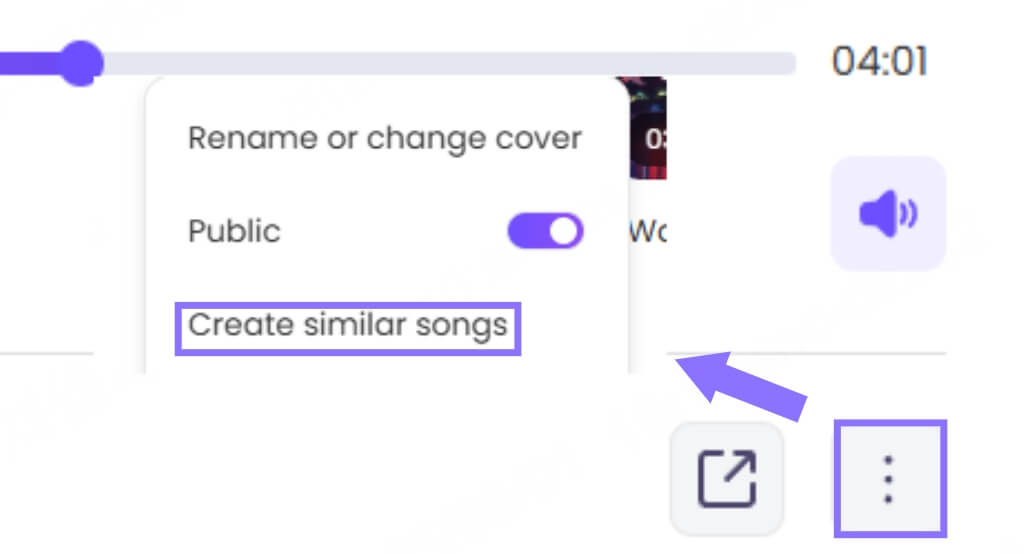This screenshot has height=554, width=1024.
Task: Choose 'Create similar songs' from the menu
Action: click(348, 325)
